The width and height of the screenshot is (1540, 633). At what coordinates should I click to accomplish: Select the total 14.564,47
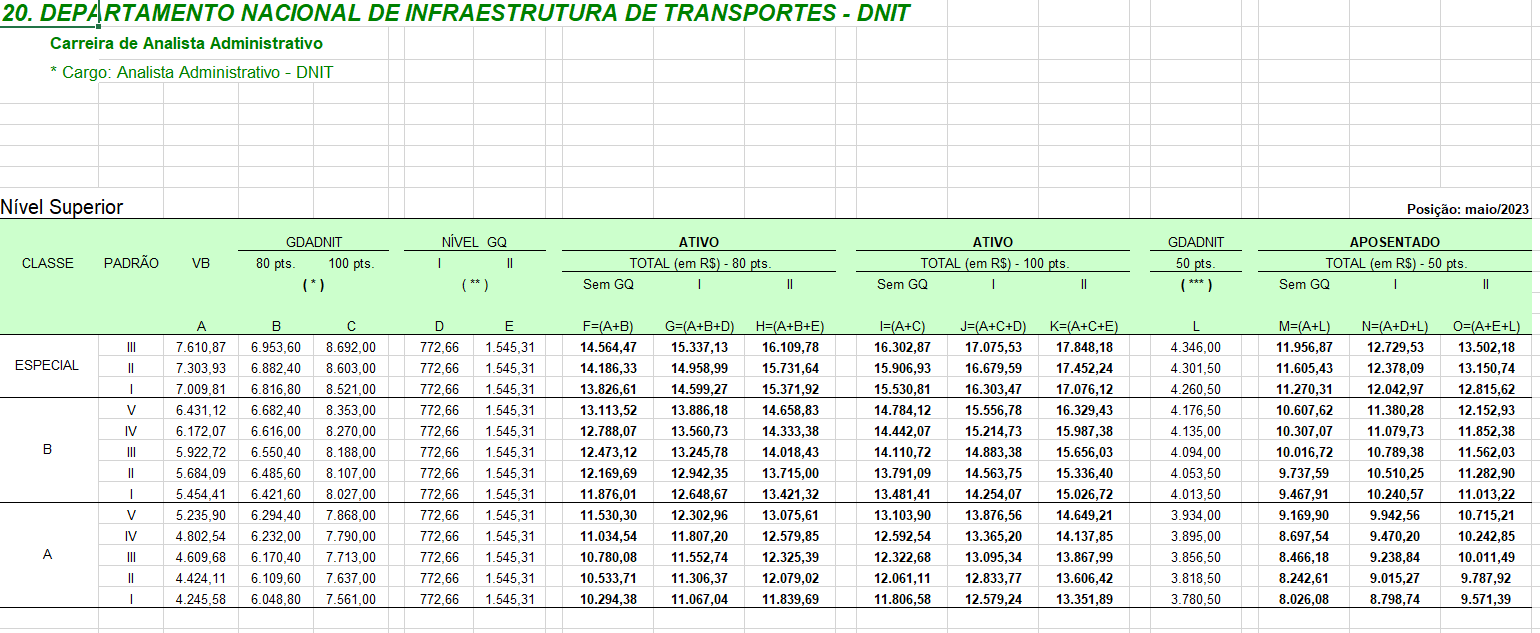tap(609, 347)
